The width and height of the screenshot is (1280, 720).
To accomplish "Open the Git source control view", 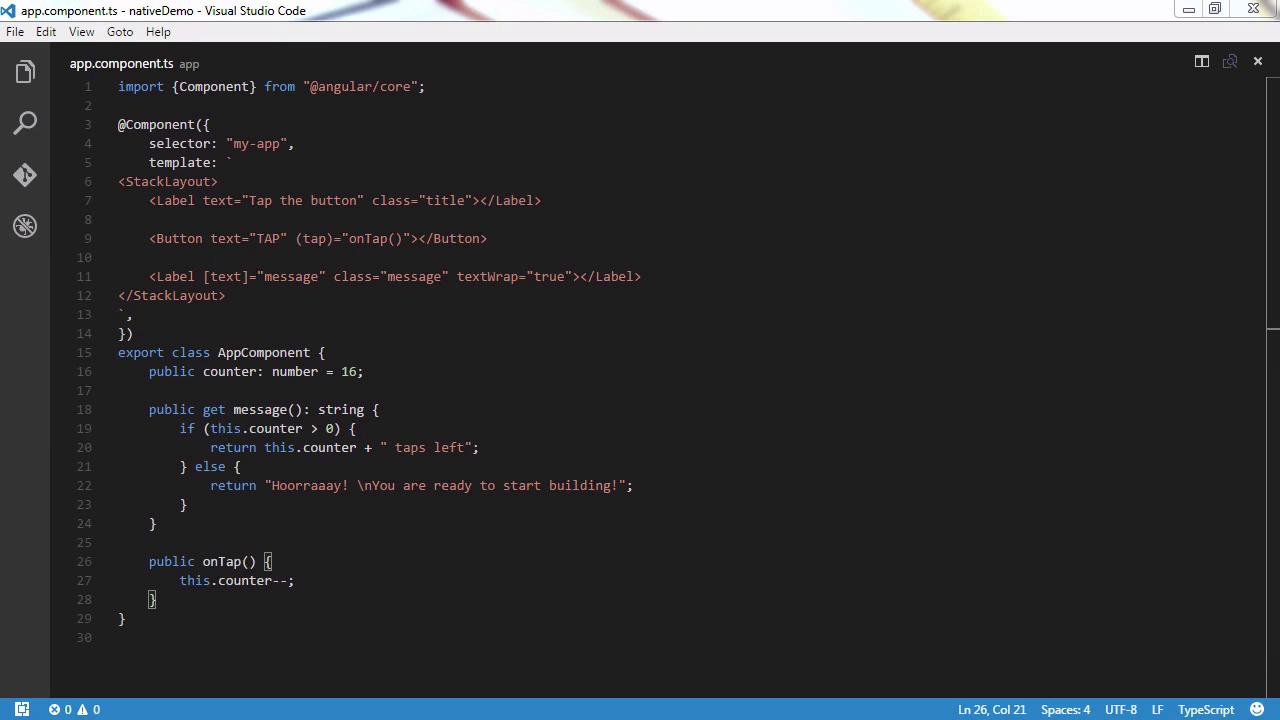I will (x=25, y=175).
